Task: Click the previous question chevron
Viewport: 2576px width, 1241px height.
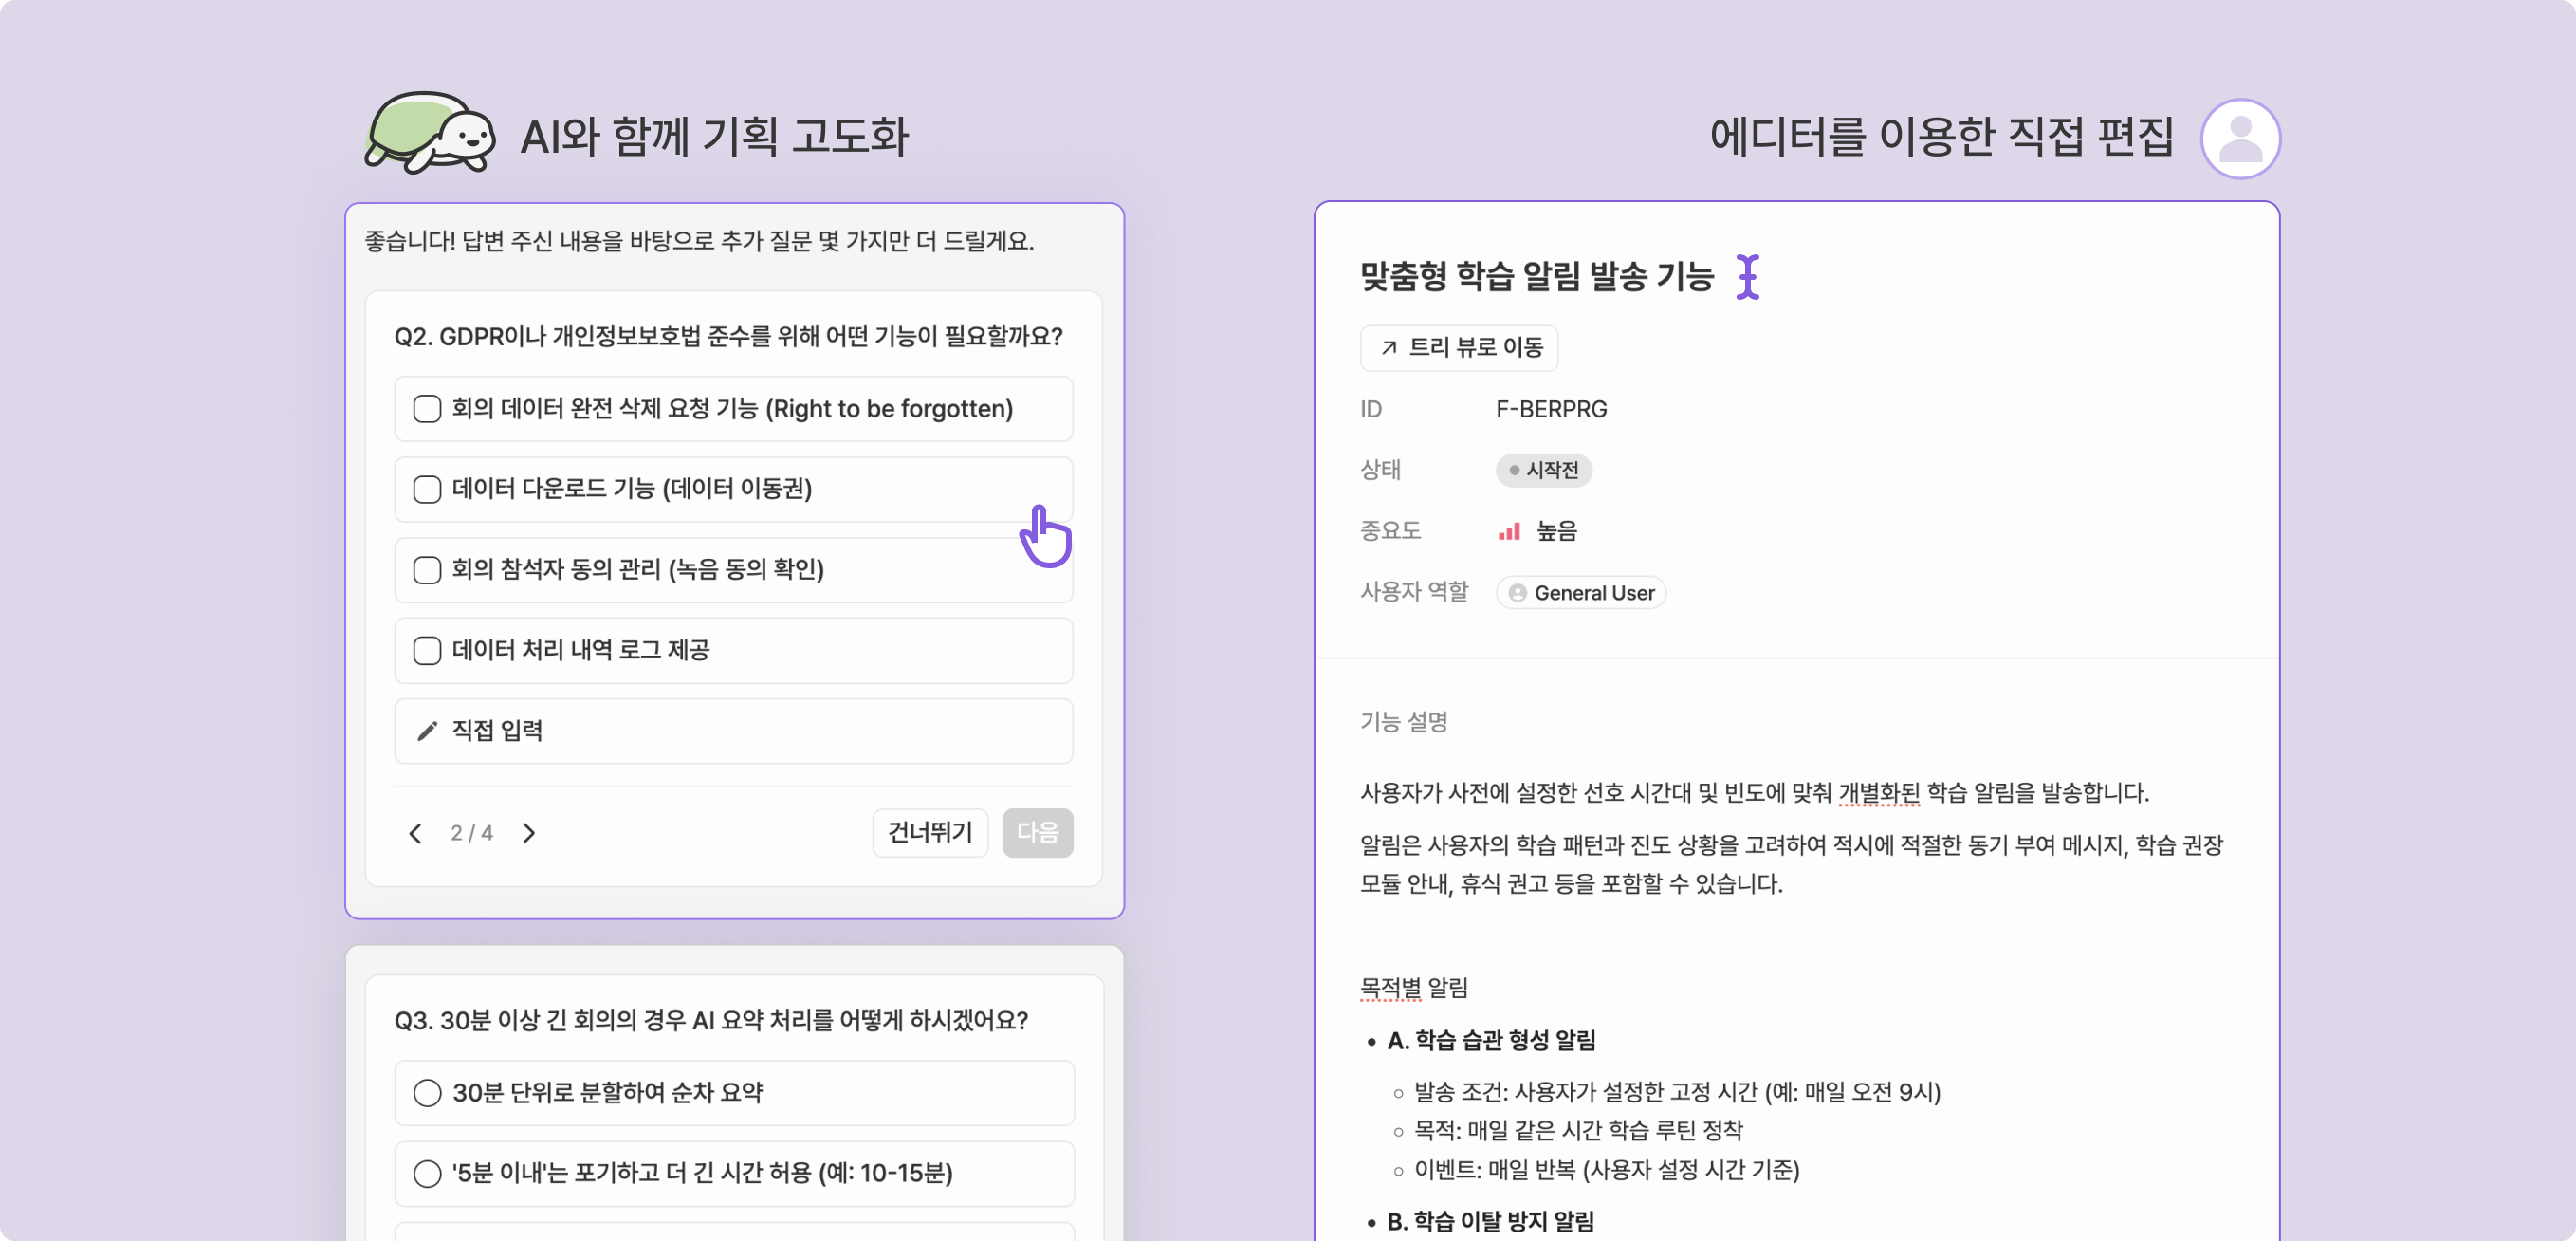Action: (x=415, y=832)
